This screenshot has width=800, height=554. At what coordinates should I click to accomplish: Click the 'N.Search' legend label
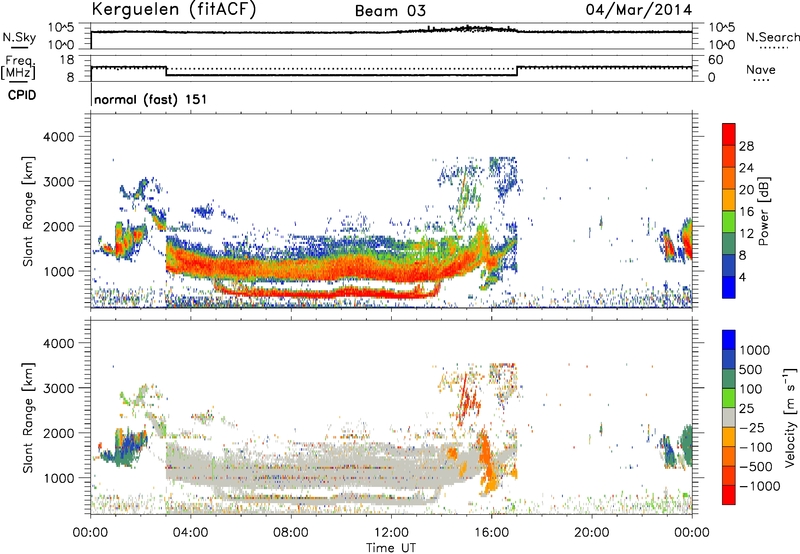(x=772, y=37)
